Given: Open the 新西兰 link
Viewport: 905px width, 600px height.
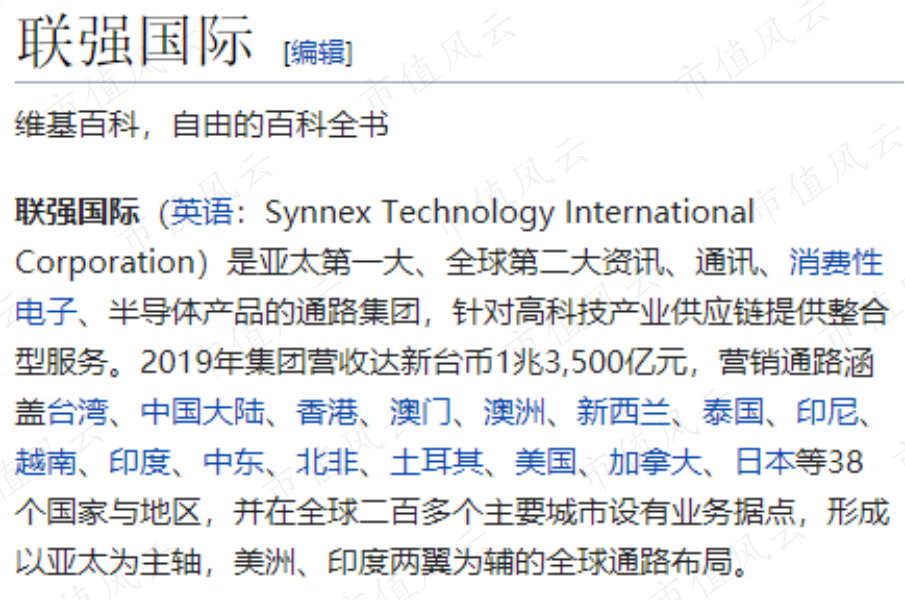Looking at the screenshot, I should (x=623, y=412).
